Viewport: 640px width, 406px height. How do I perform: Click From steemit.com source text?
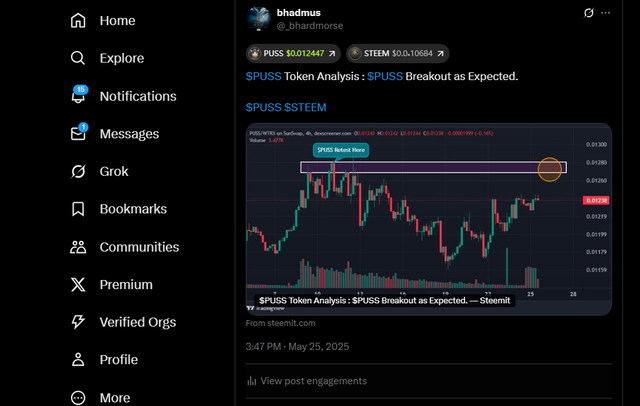[x=280, y=323]
